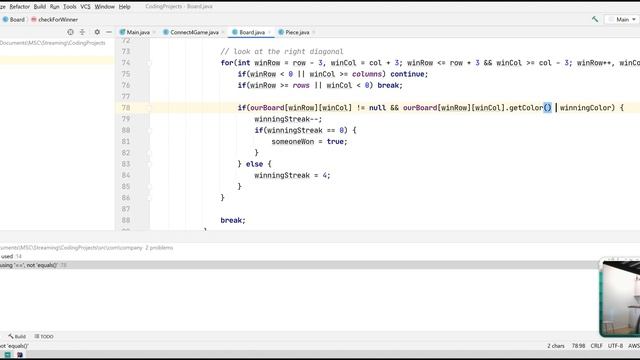This screenshot has width=640, height=360.
Task: Click the locate/select opened file target icon
Action: 71,32
